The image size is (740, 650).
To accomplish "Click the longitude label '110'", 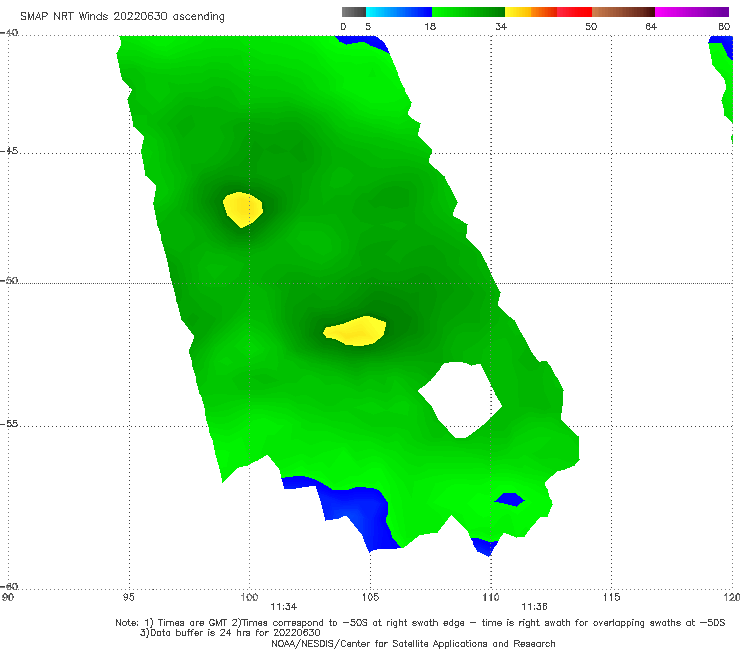I will [x=491, y=597].
